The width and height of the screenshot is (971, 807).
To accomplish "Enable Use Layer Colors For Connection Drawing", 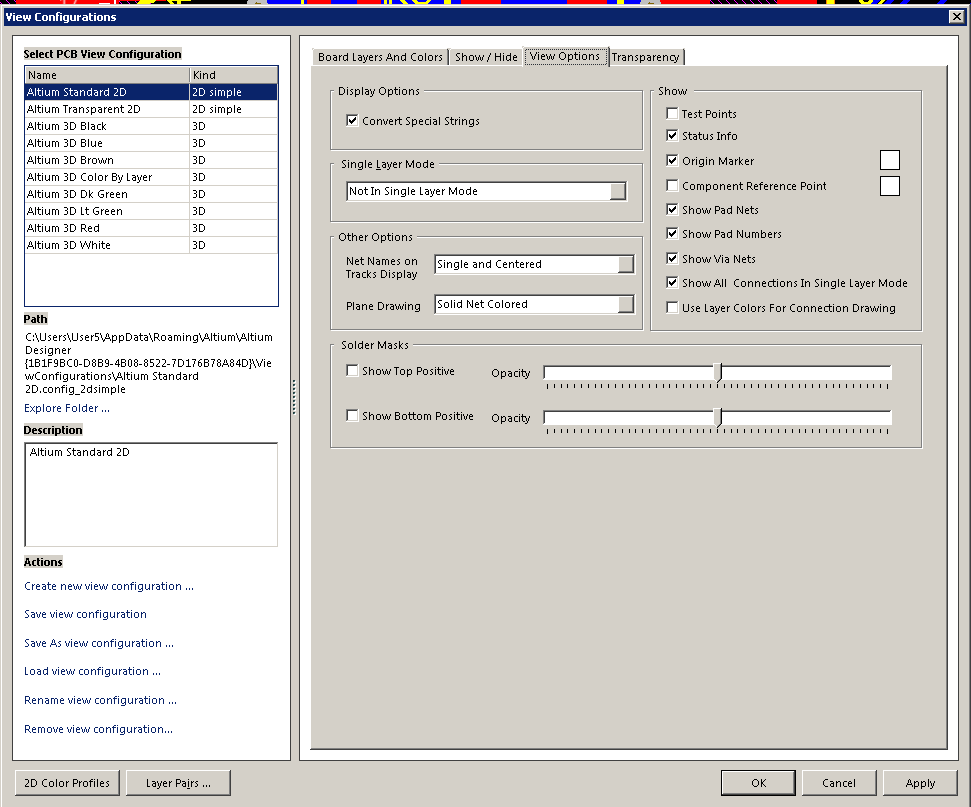I will 672,307.
